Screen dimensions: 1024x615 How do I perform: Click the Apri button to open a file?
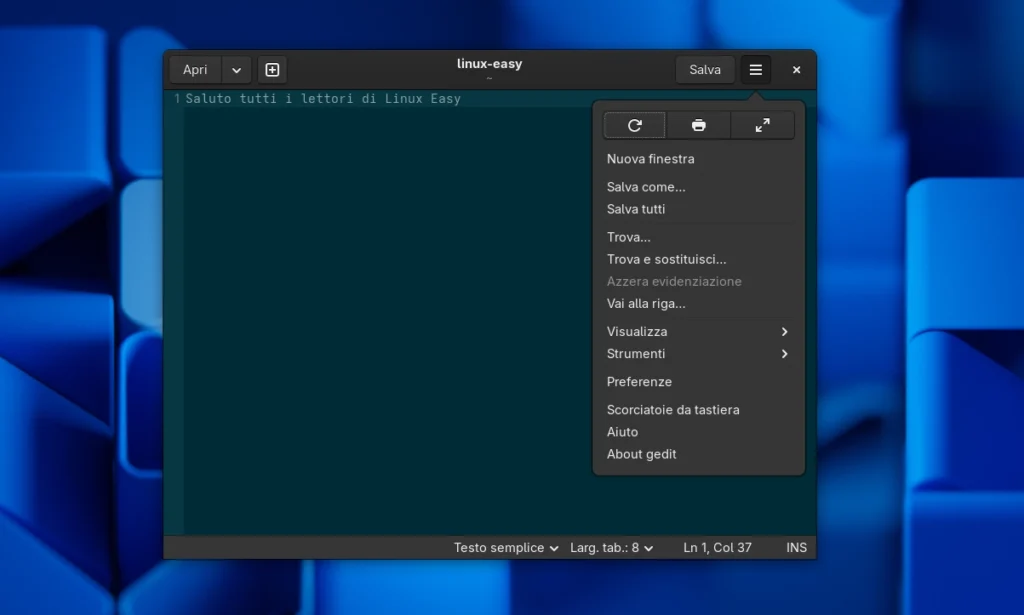click(195, 69)
